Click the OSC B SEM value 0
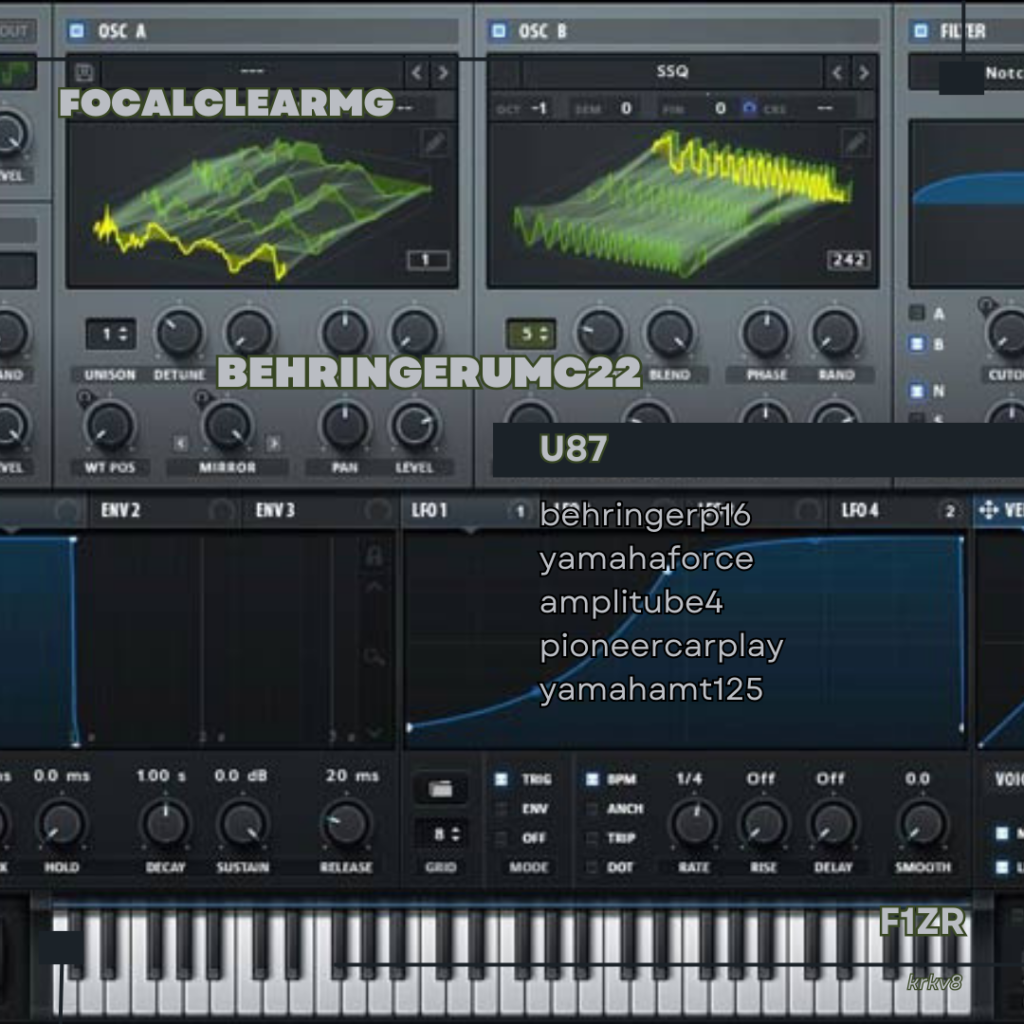Viewport: 1024px width, 1024px height. [x=626, y=108]
